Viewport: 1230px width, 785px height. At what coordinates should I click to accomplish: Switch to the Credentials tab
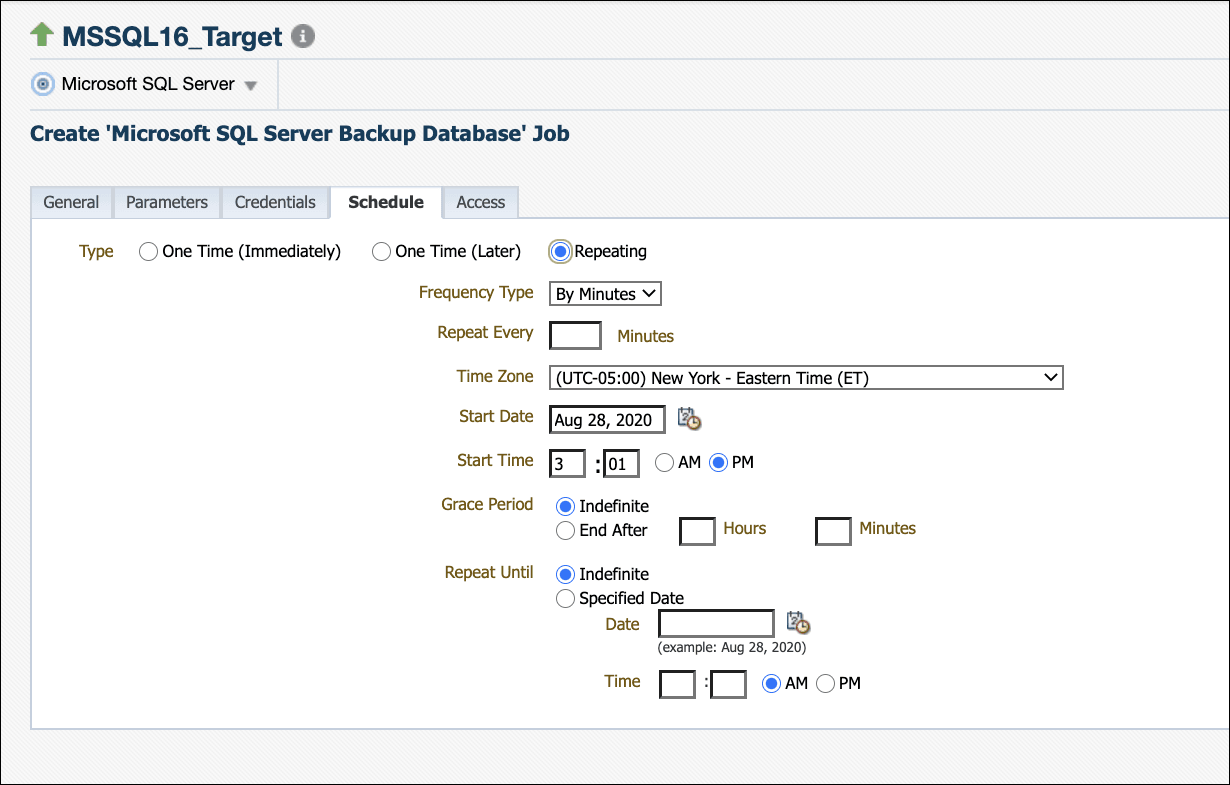[x=275, y=202]
